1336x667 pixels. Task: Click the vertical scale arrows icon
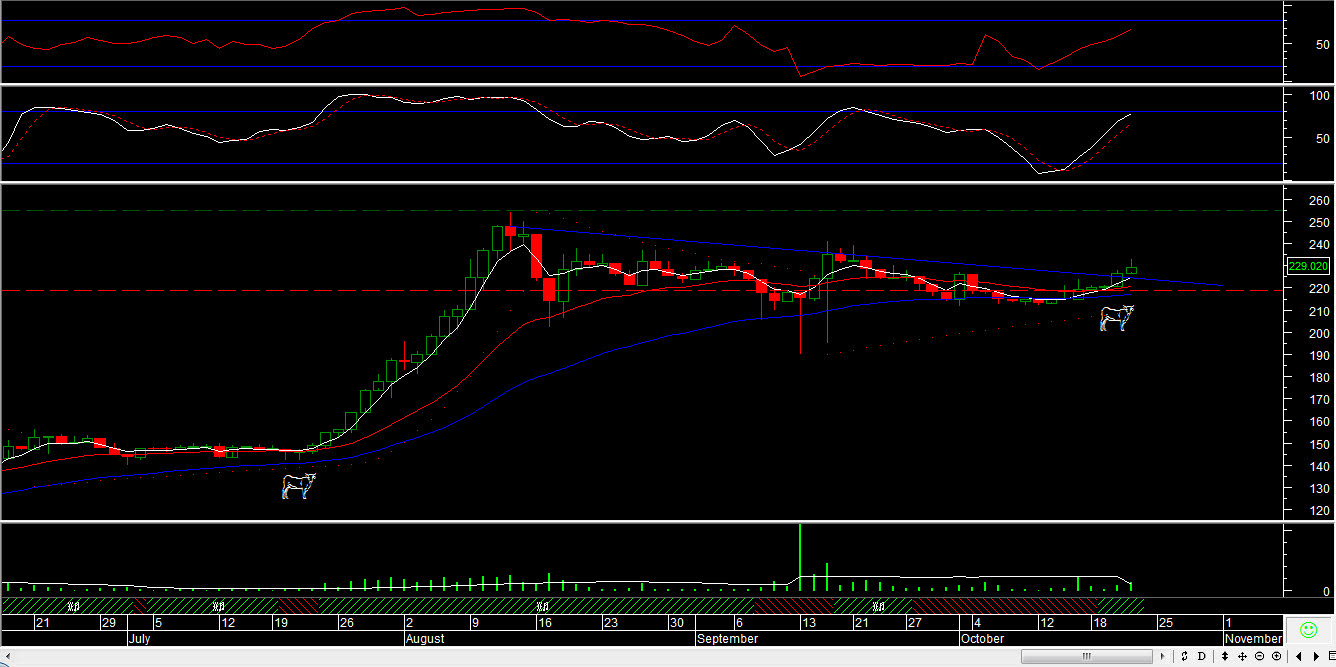click(1225, 656)
